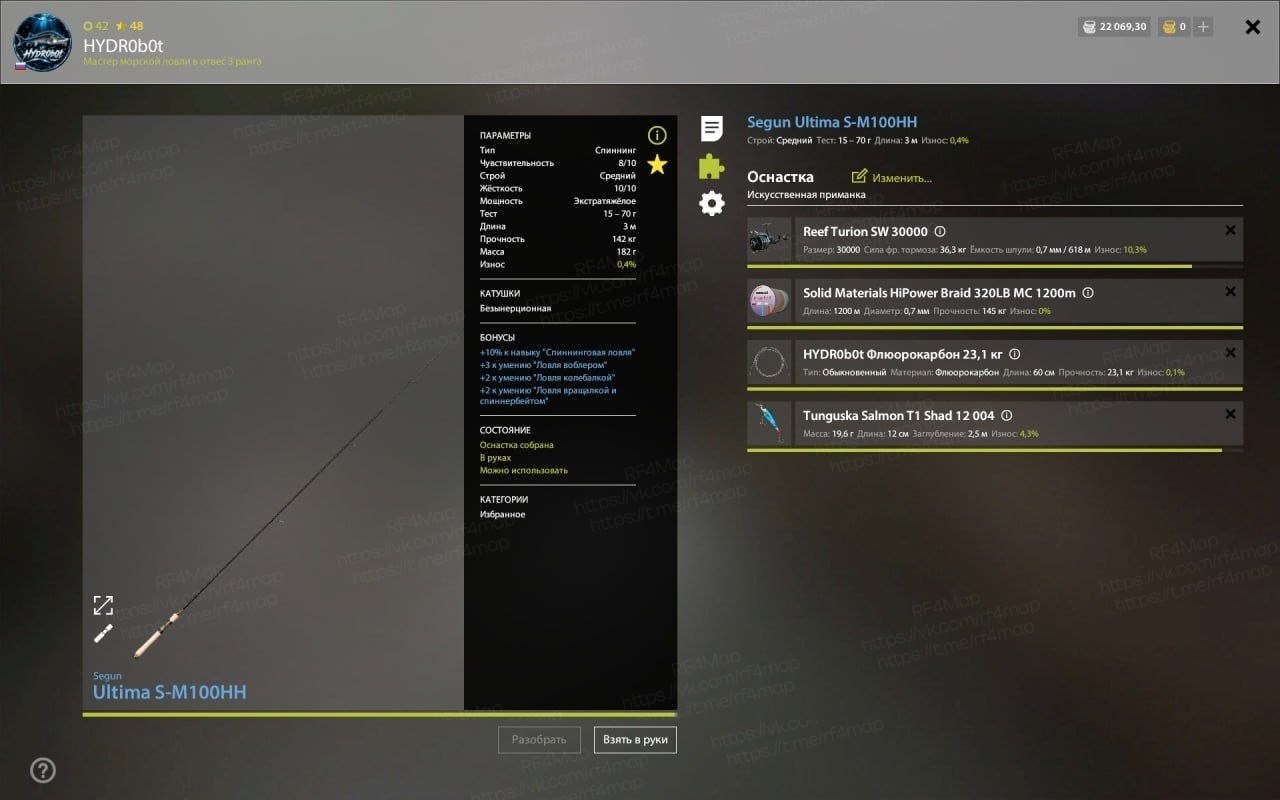Click the Оснастка собрана status text
The image size is (1280, 800).
coord(516,445)
